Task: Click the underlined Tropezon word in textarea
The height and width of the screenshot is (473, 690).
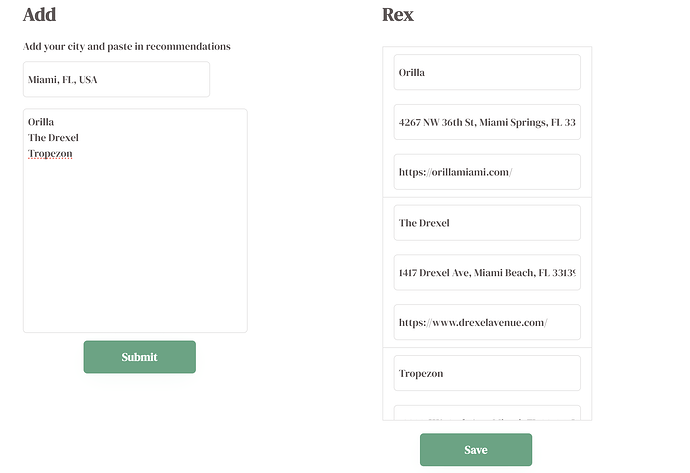Action: [x=51, y=154]
